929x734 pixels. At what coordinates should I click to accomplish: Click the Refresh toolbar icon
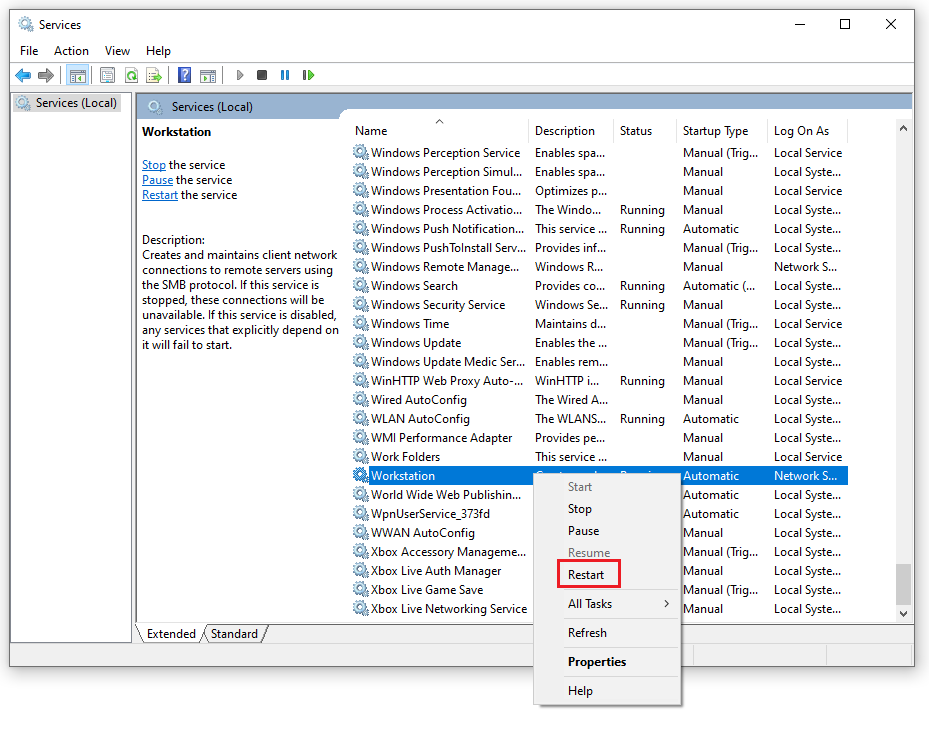pos(131,75)
